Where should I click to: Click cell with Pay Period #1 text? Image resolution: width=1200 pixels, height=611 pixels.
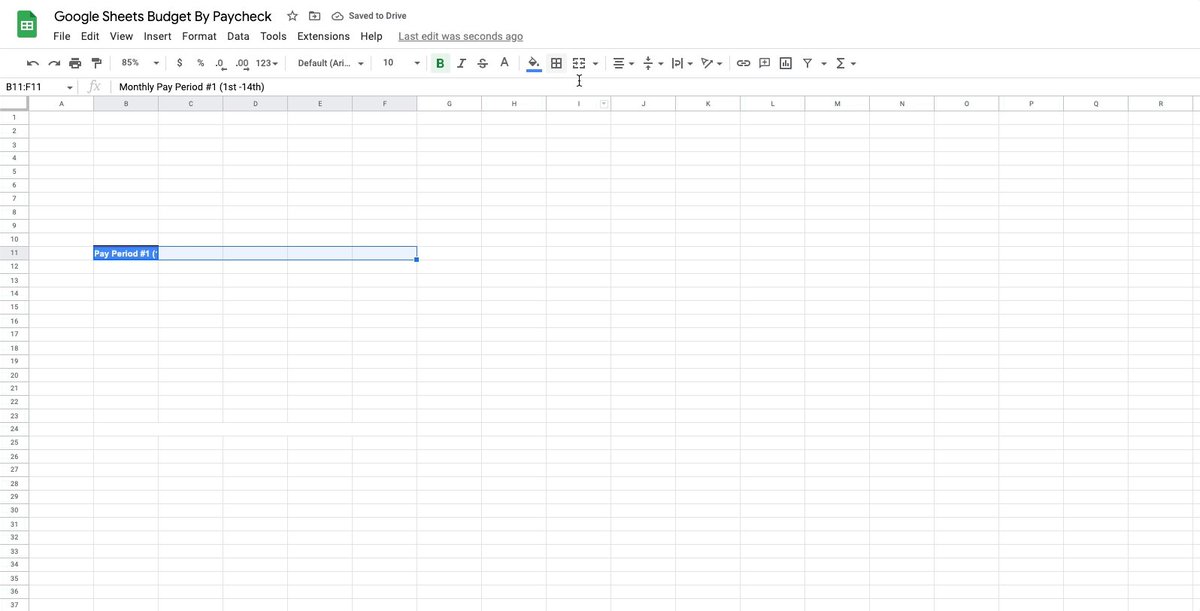click(x=126, y=254)
